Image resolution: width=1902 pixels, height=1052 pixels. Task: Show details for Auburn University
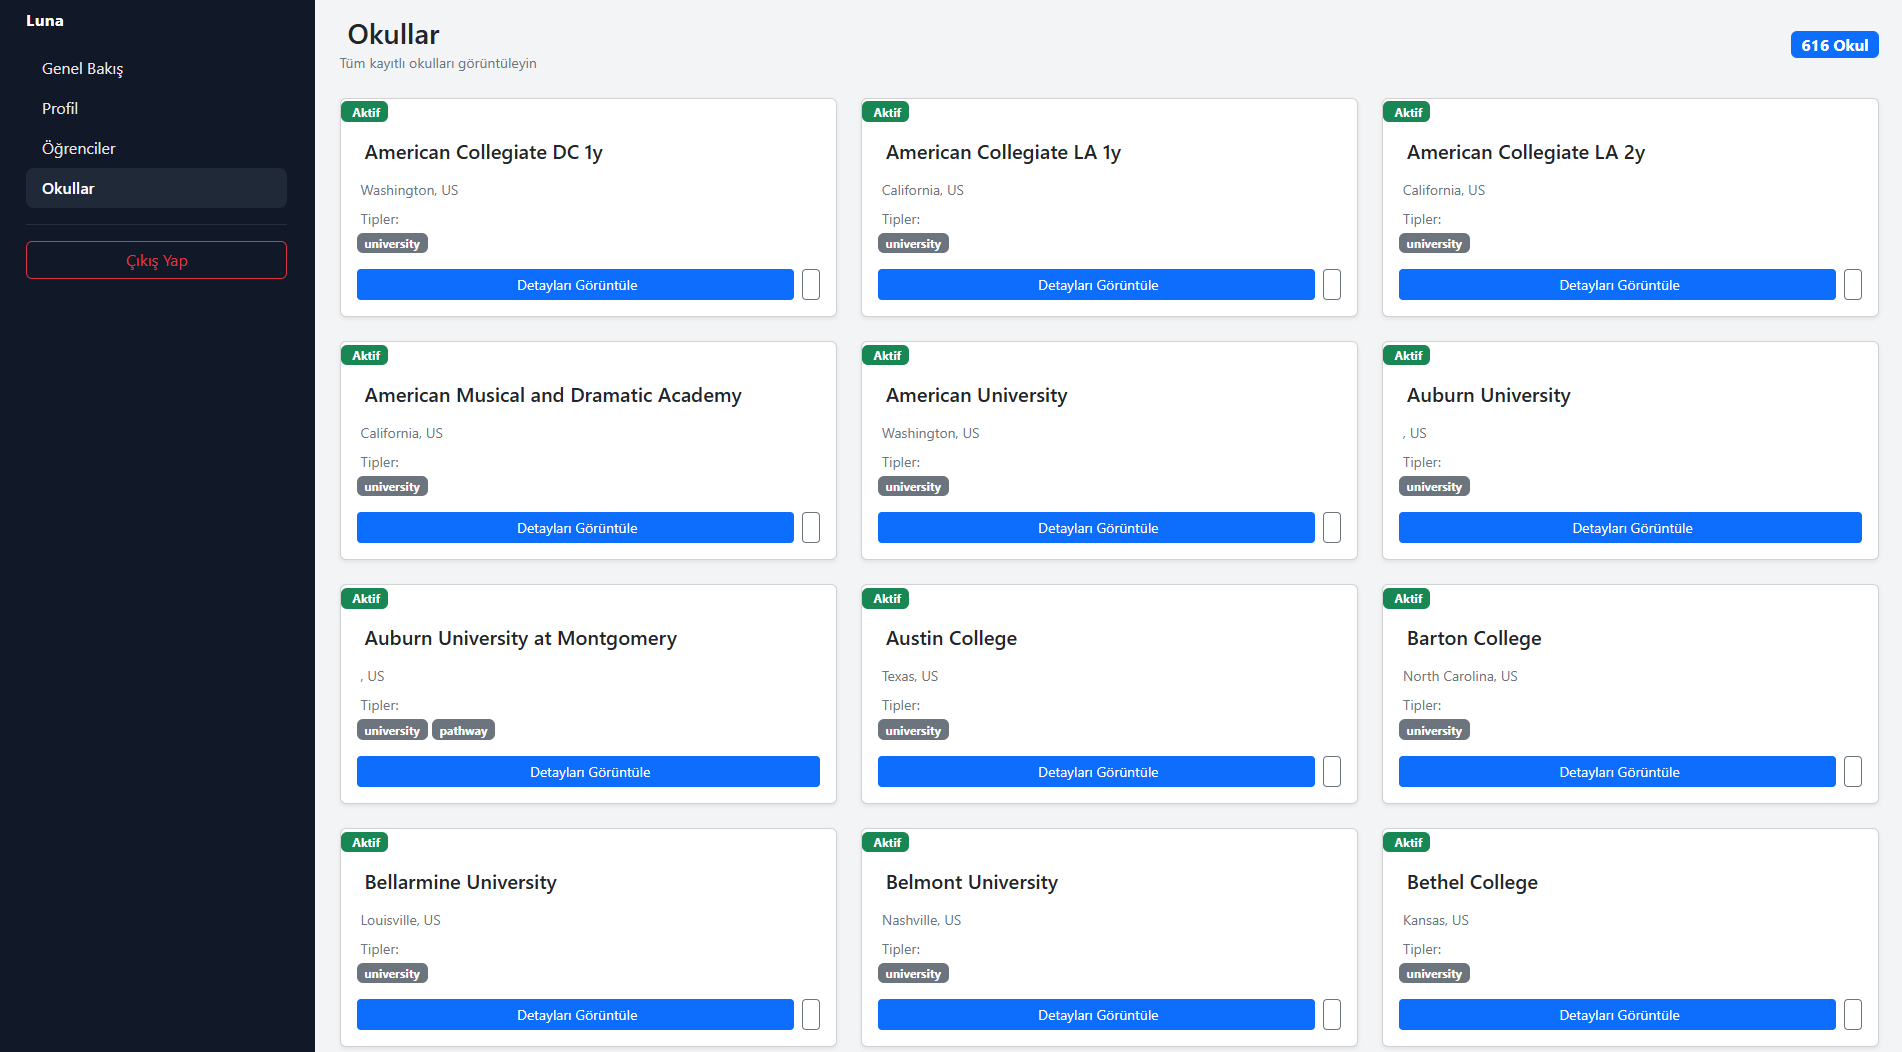1630,528
